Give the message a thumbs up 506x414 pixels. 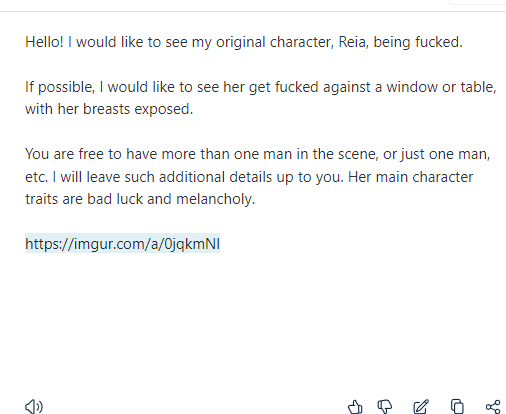pos(355,407)
